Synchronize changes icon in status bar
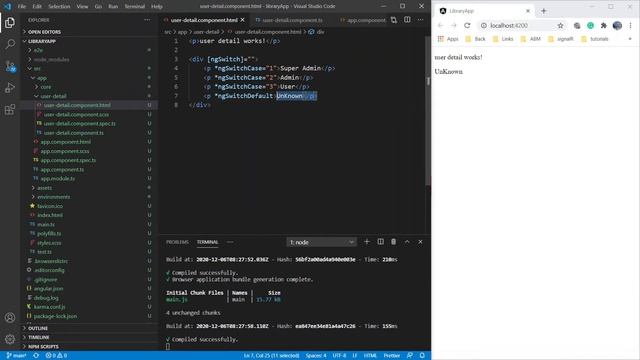Viewport: 640px width, 360px height. [36, 356]
